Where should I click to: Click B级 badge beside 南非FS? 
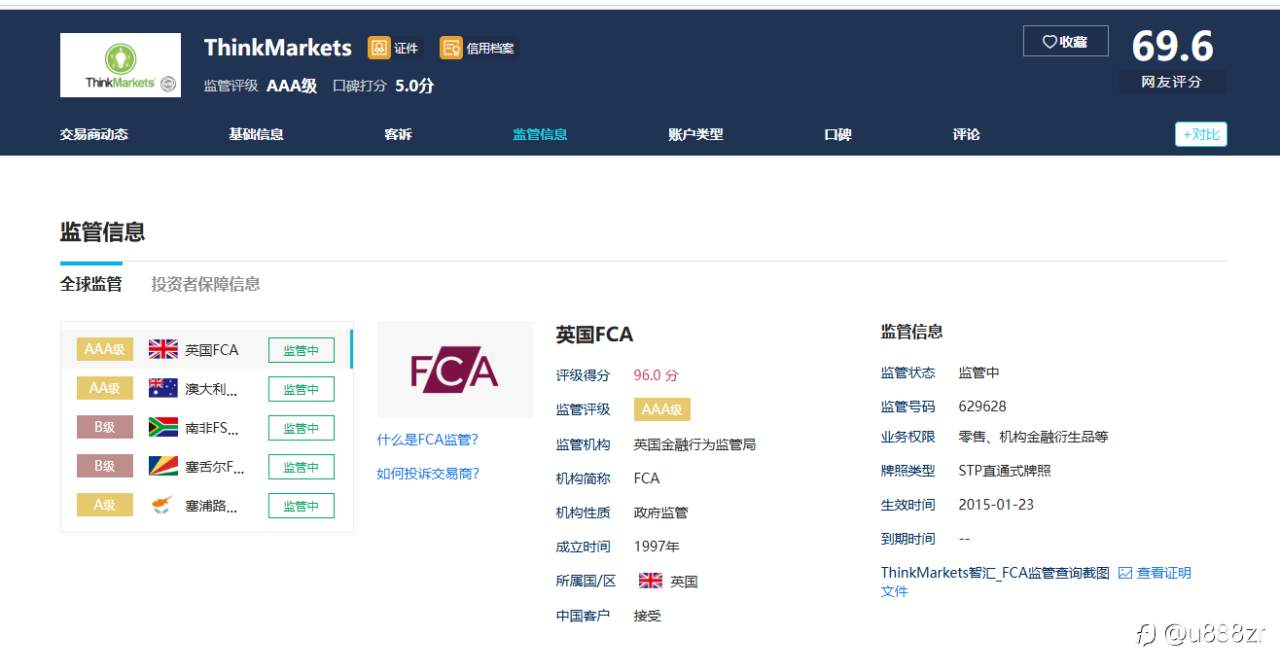coord(105,427)
